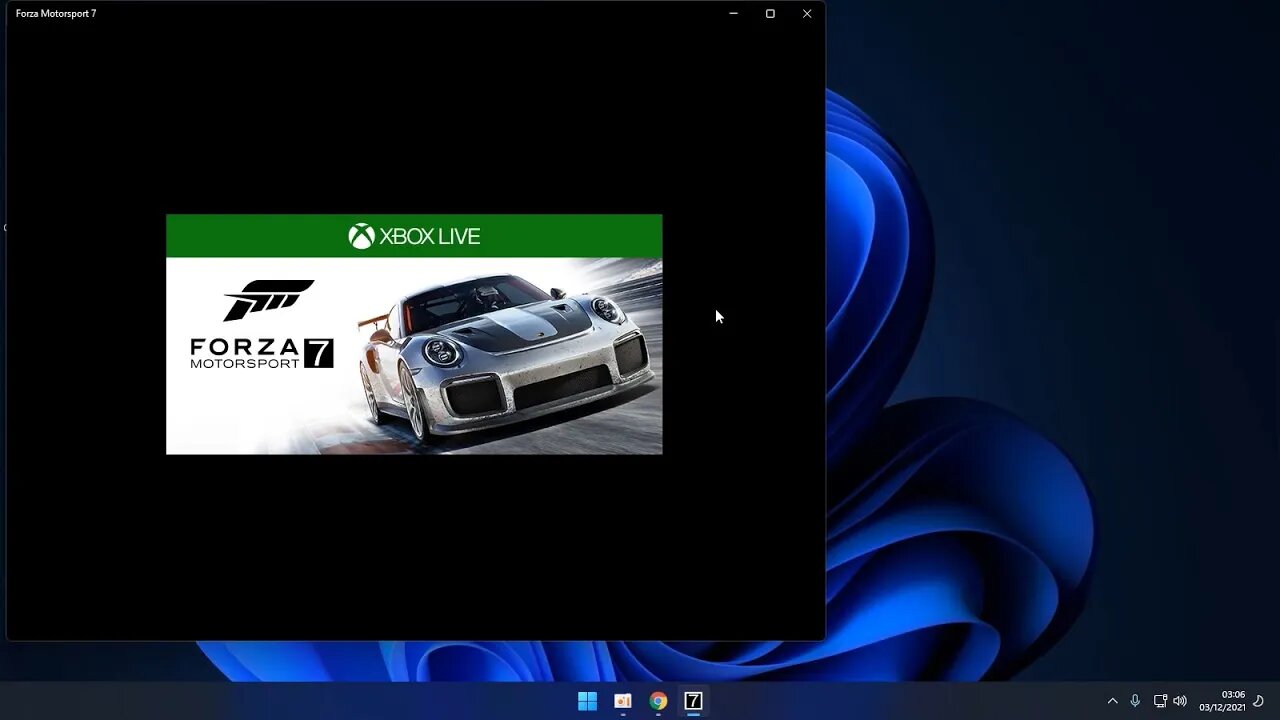This screenshot has height=720, width=1280.
Task: Open the second taskbar app, right of Start
Action: point(622,701)
